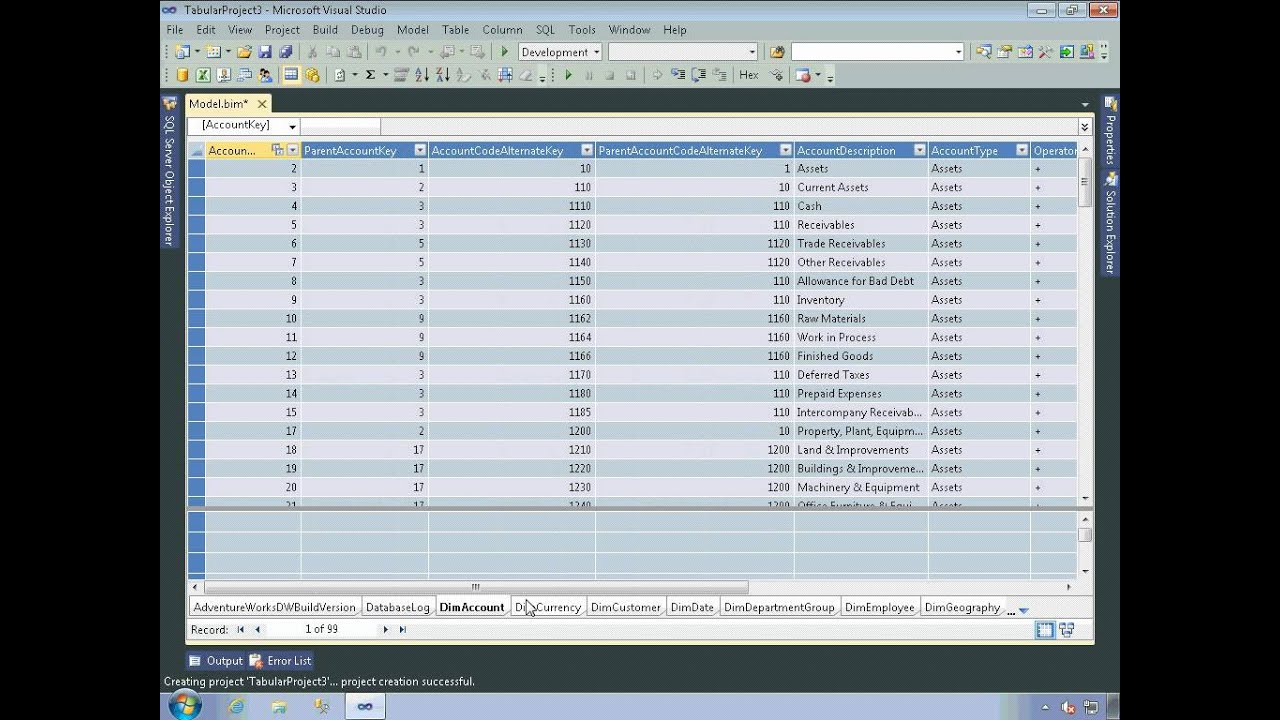Viewport: 1280px width, 720px height.
Task: Open the Project menu
Action: (282, 30)
